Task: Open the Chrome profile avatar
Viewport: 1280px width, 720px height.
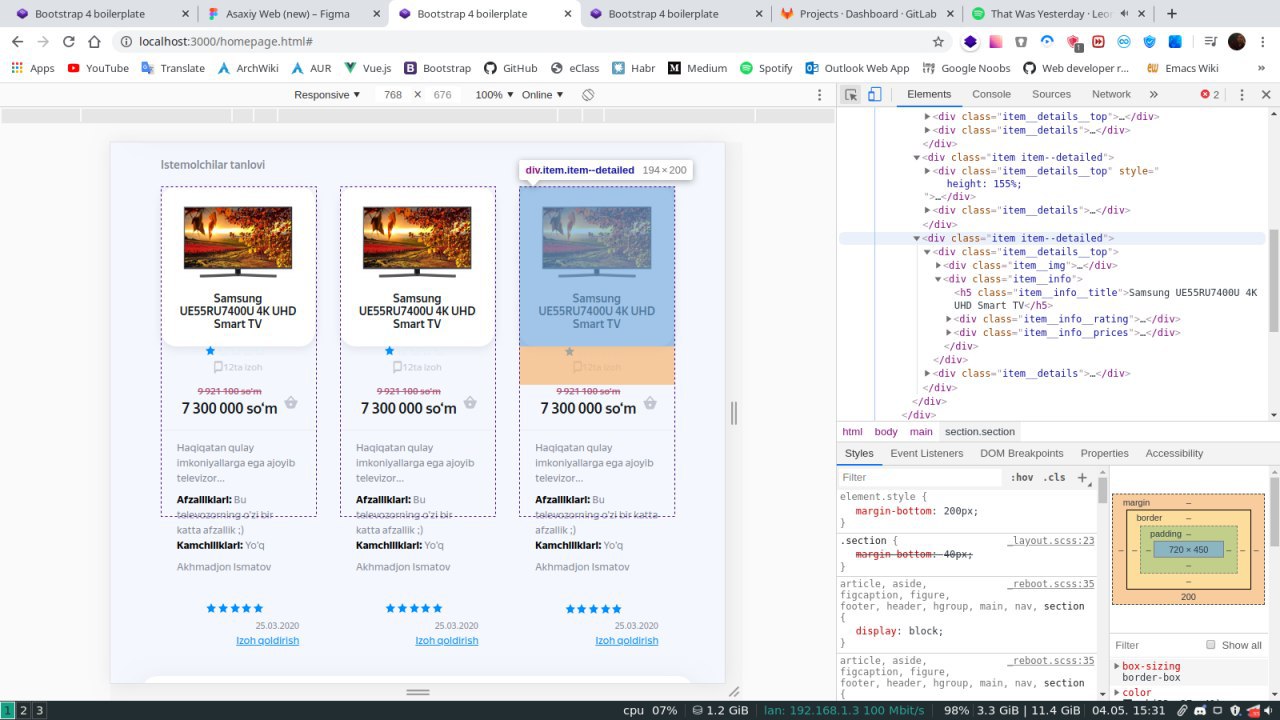Action: pyautogui.click(x=1237, y=42)
